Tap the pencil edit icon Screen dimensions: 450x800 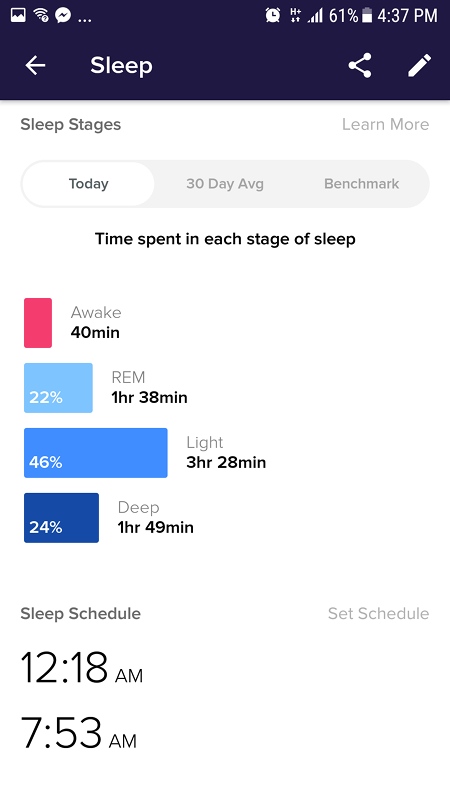(x=419, y=65)
